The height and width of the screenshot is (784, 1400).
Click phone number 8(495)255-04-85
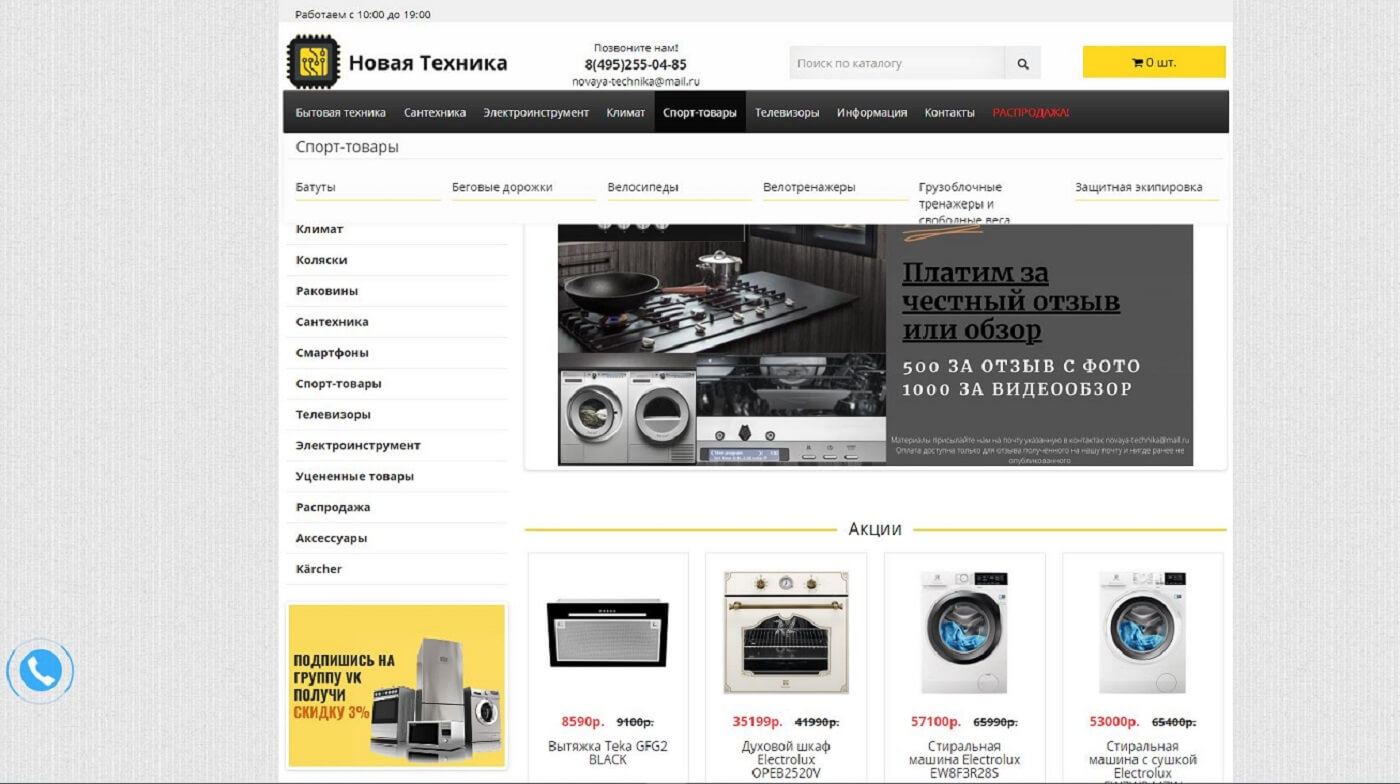click(636, 65)
